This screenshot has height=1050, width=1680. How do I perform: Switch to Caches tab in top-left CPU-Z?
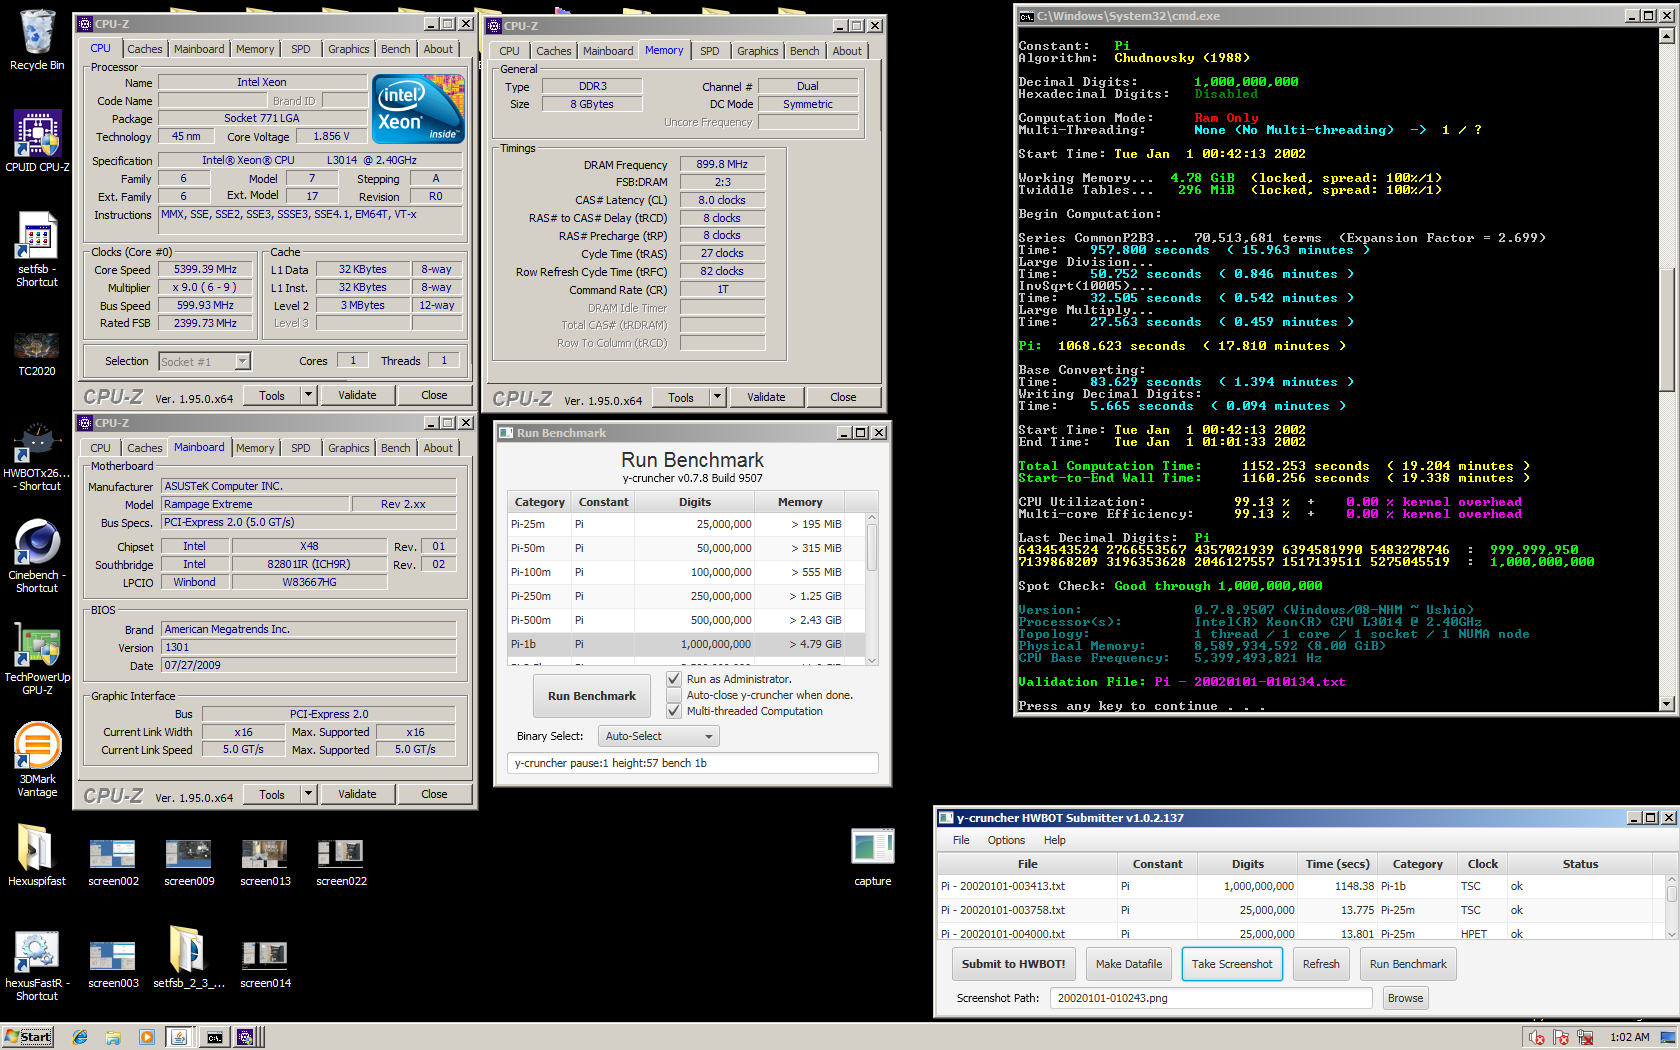point(144,49)
